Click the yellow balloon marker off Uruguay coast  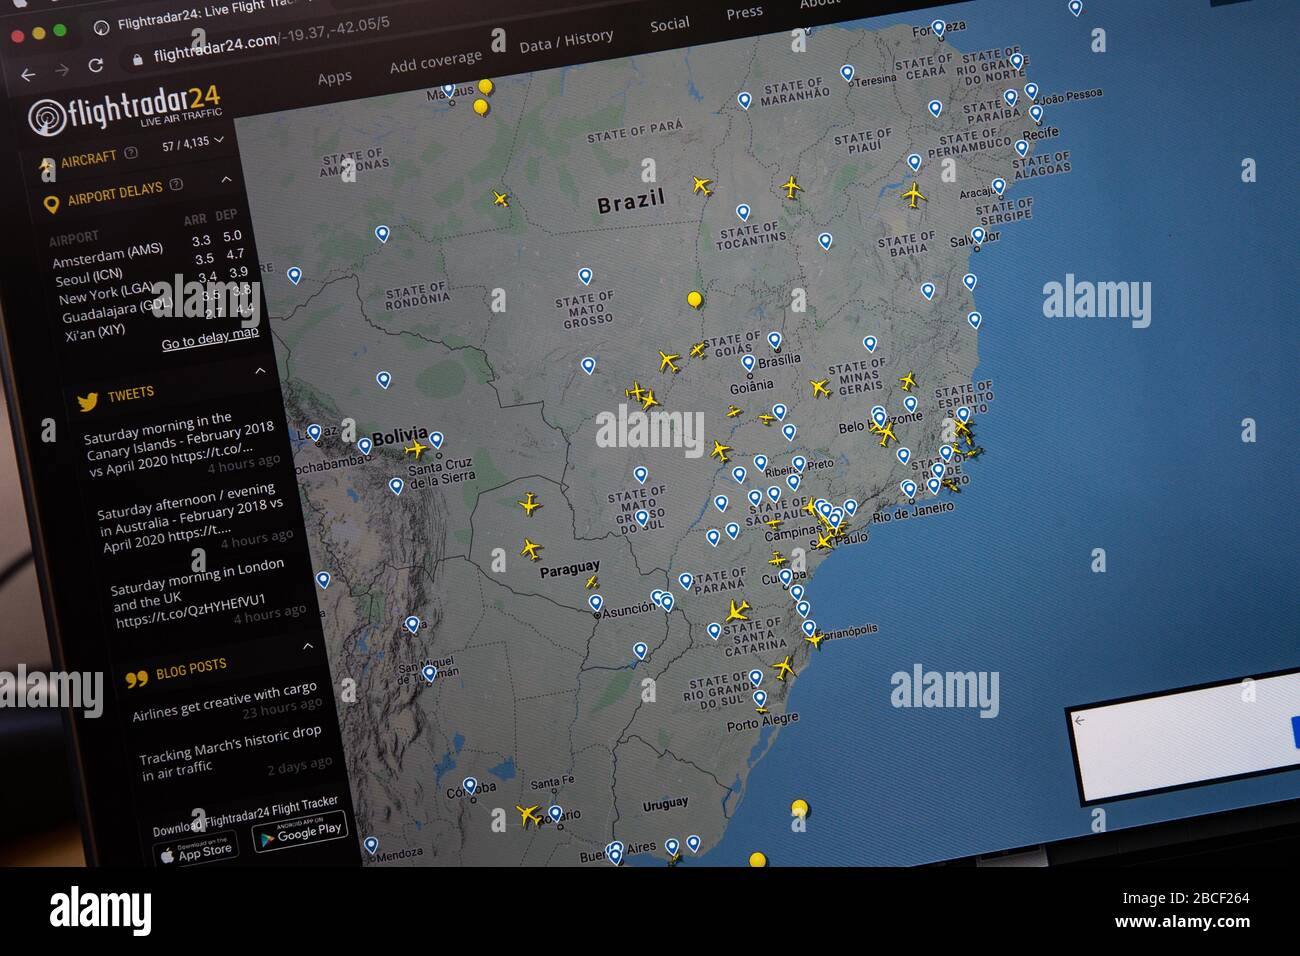click(799, 809)
